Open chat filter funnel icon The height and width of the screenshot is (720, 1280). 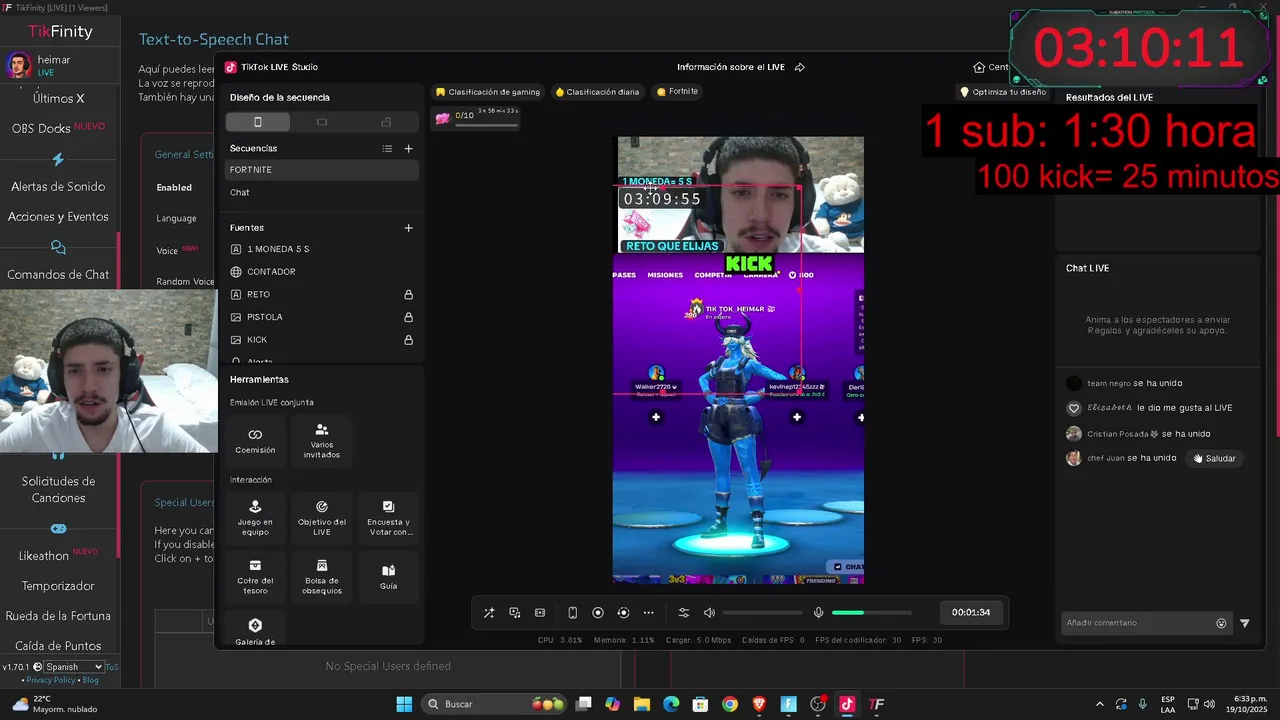pos(1245,623)
